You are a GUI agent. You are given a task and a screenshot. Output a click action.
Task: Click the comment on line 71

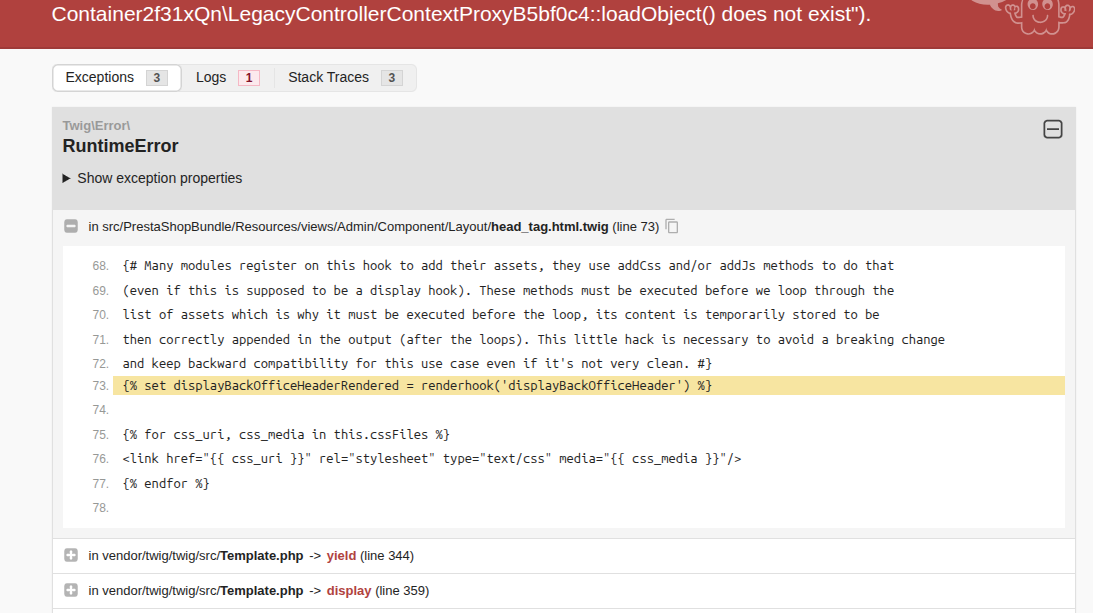tap(534, 340)
